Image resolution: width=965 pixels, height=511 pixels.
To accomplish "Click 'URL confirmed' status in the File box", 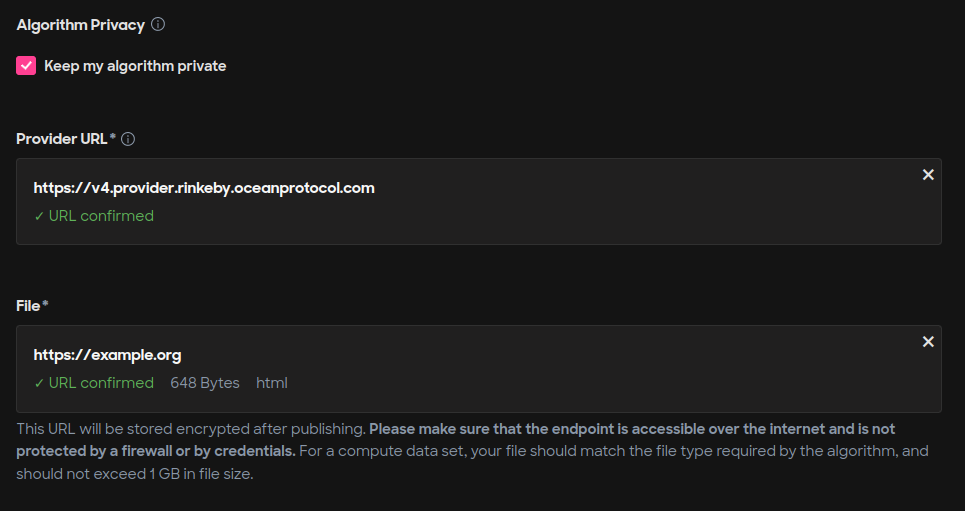I will click(101, 383).
